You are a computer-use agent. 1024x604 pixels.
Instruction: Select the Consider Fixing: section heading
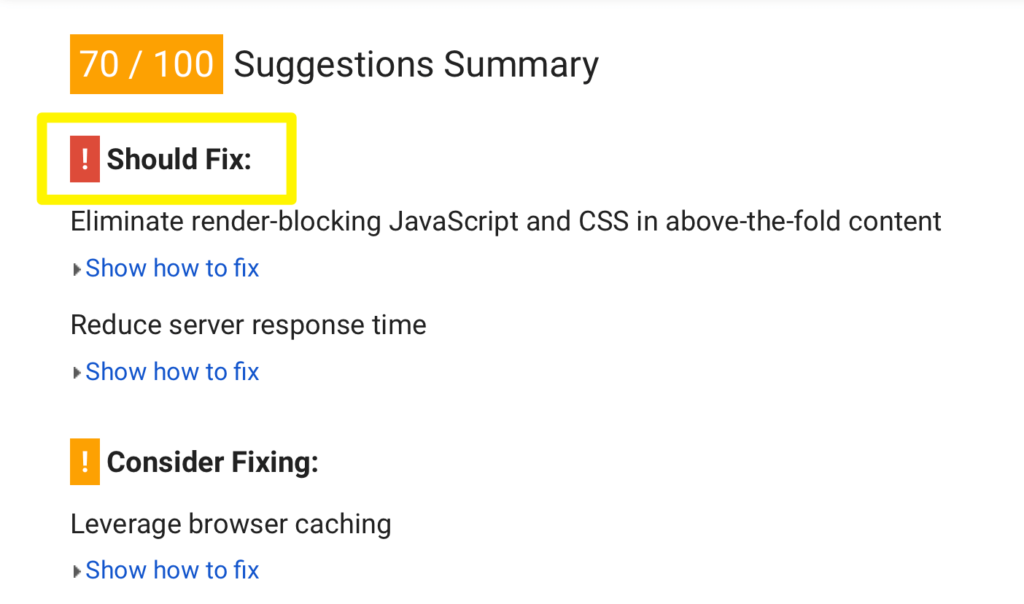tap(212, 462)
